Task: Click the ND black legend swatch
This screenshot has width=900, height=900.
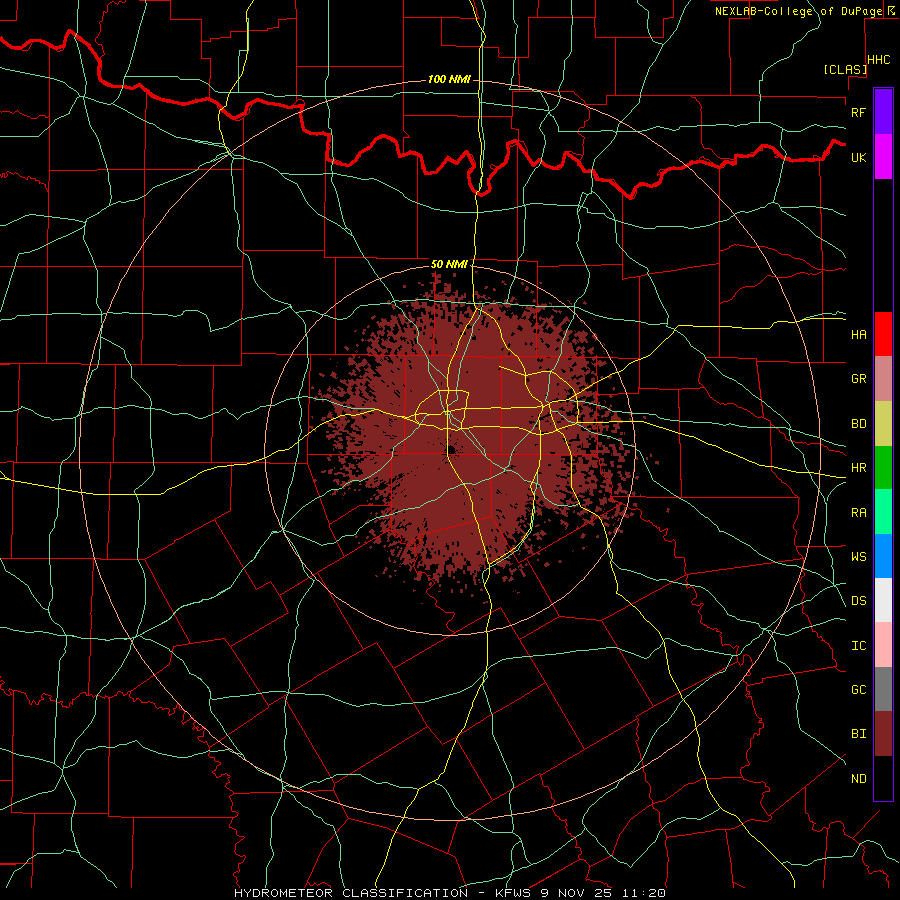Action: point(883,778)
